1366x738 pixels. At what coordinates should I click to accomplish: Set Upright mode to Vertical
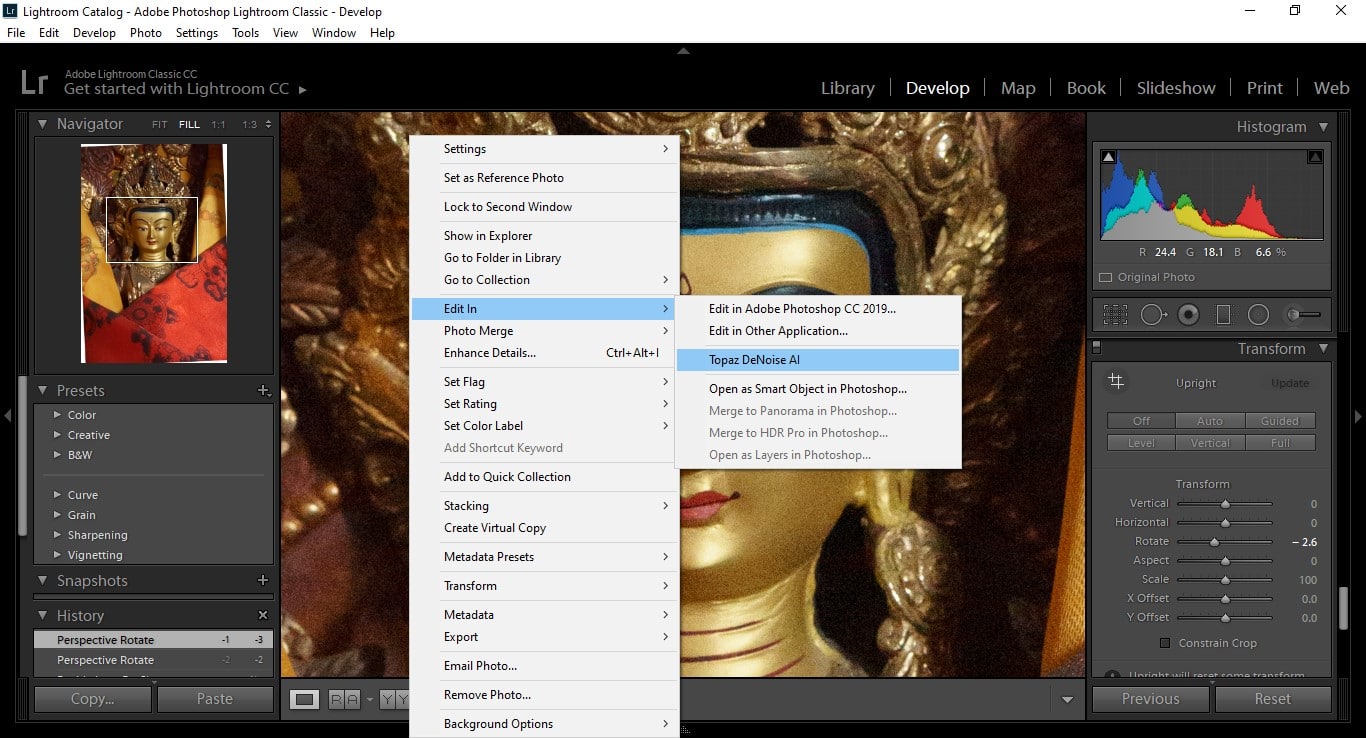[1210, 443]
